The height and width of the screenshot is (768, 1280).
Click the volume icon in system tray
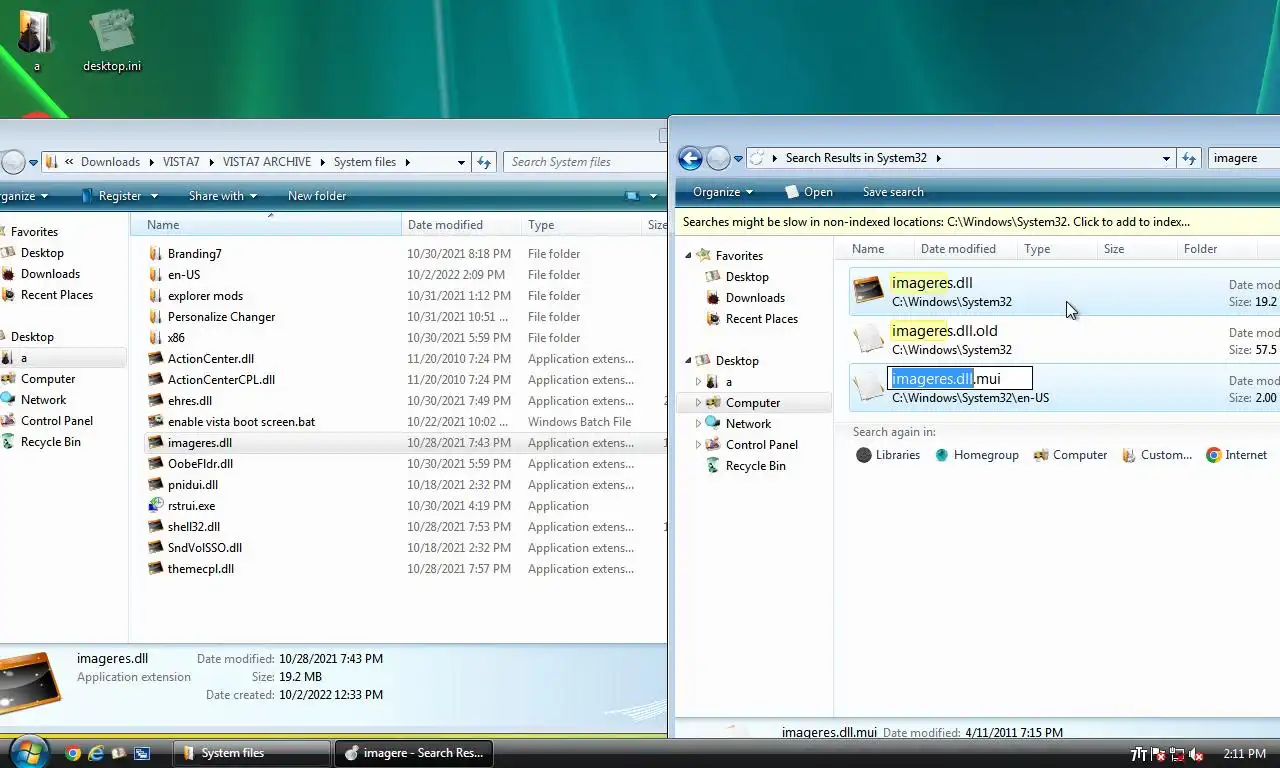point(1196,754)
